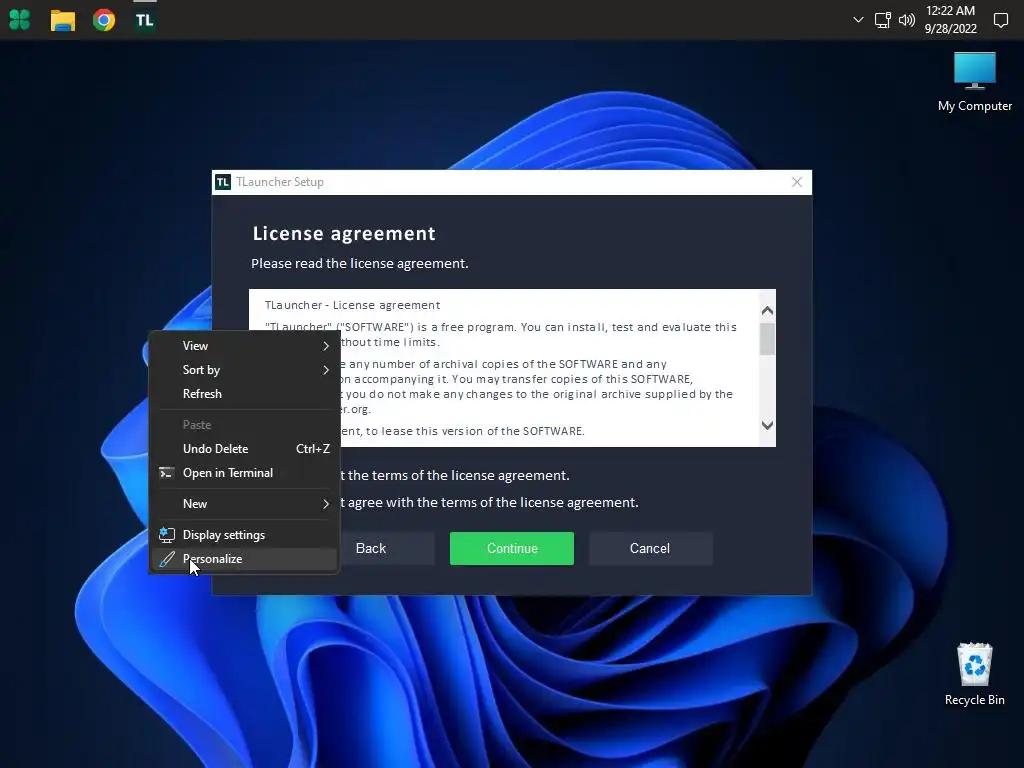Choose Display settings from context menu
This screenshot has width=1024, height=768.
tap(244, 535)
